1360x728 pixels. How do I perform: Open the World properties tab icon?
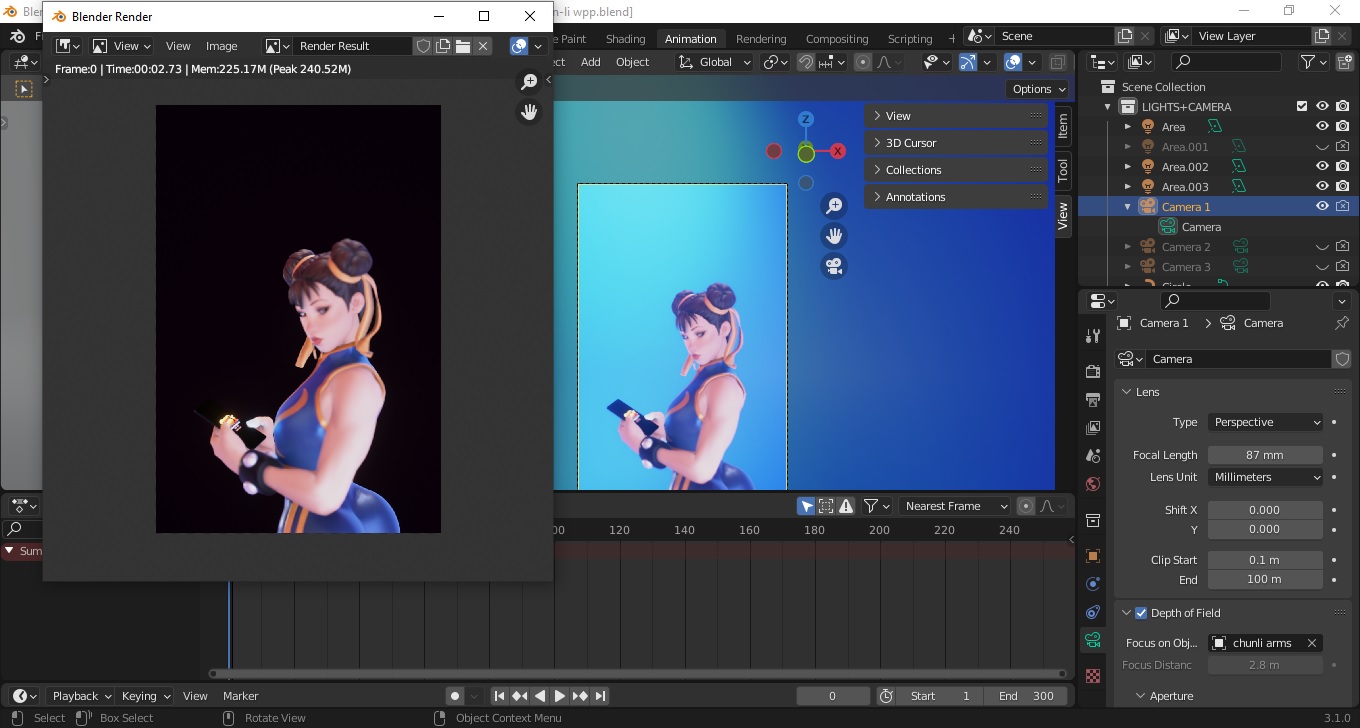coord(1093,484)
